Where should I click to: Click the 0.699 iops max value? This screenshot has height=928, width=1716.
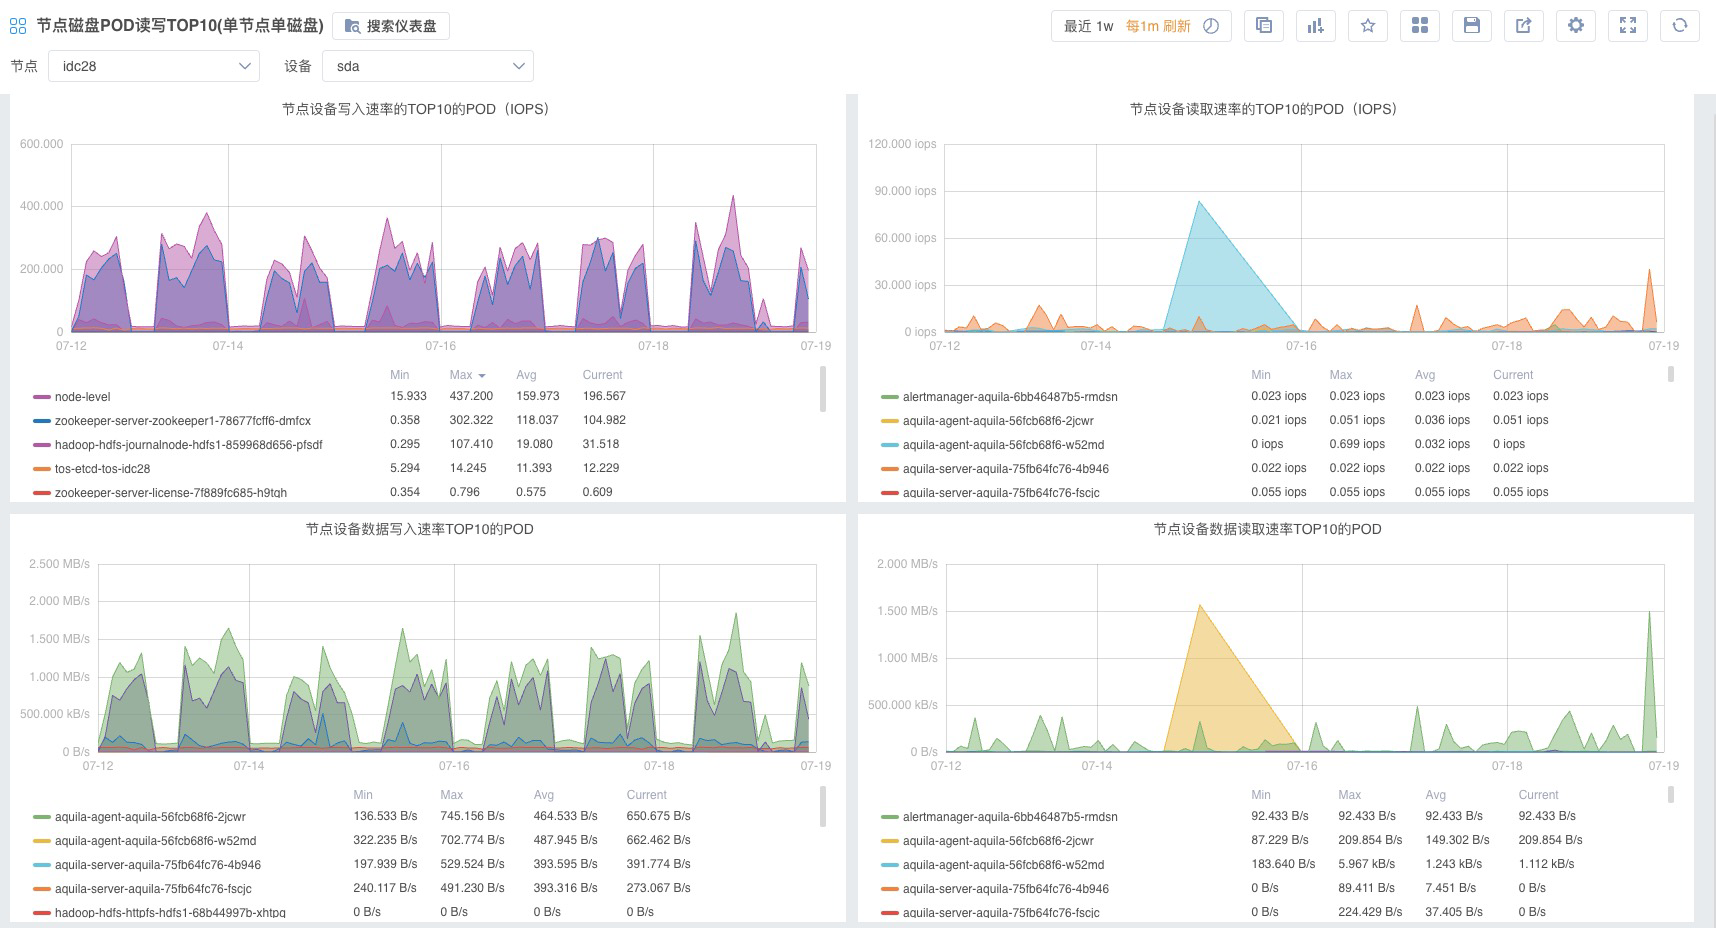tap(1357, 444)
